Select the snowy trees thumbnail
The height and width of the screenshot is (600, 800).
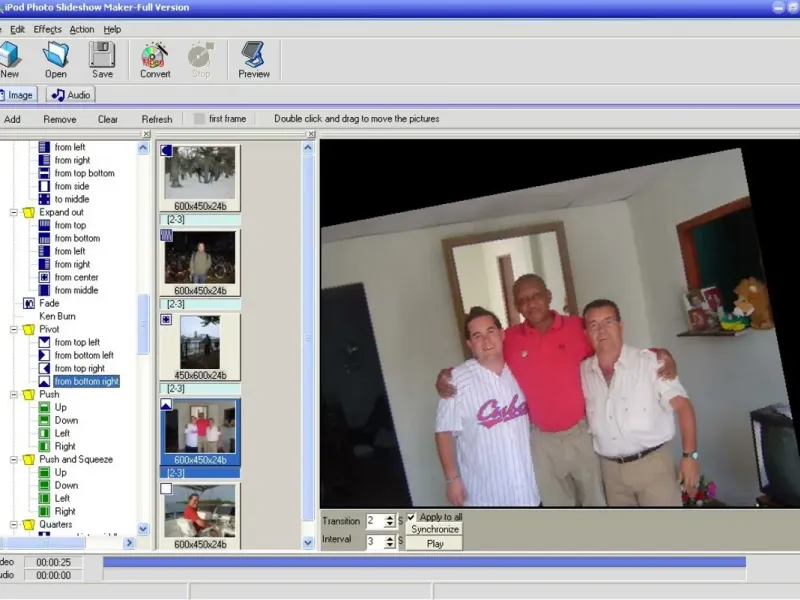click(x=200, y=172)
